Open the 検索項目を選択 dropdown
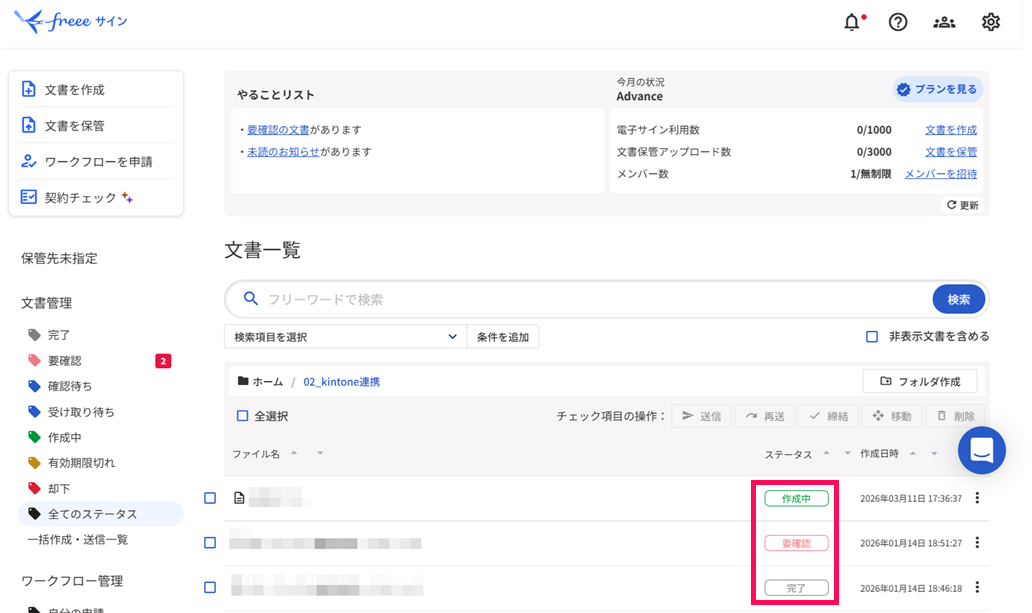The image size is (1032, 613). (346, 336)
